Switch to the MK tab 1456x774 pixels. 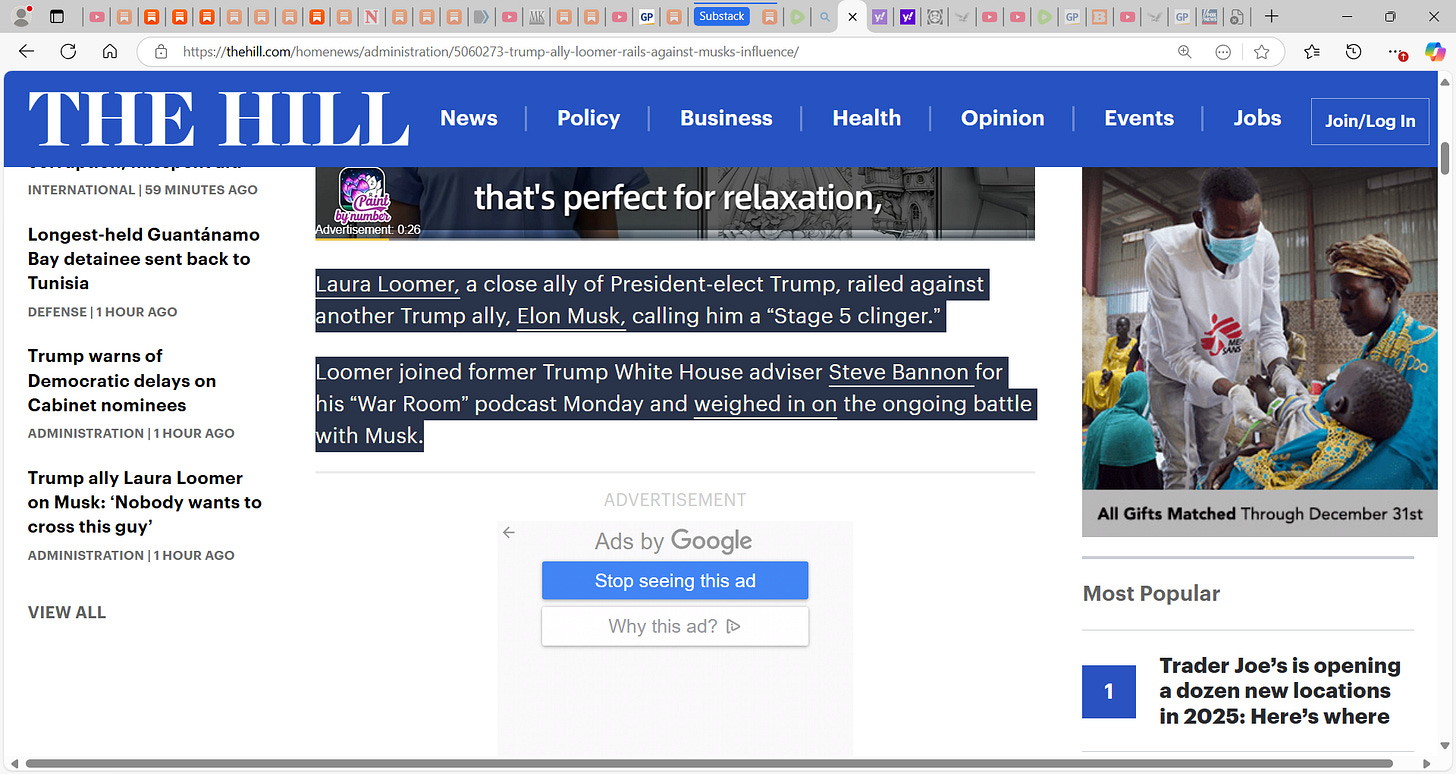[537, 17]
